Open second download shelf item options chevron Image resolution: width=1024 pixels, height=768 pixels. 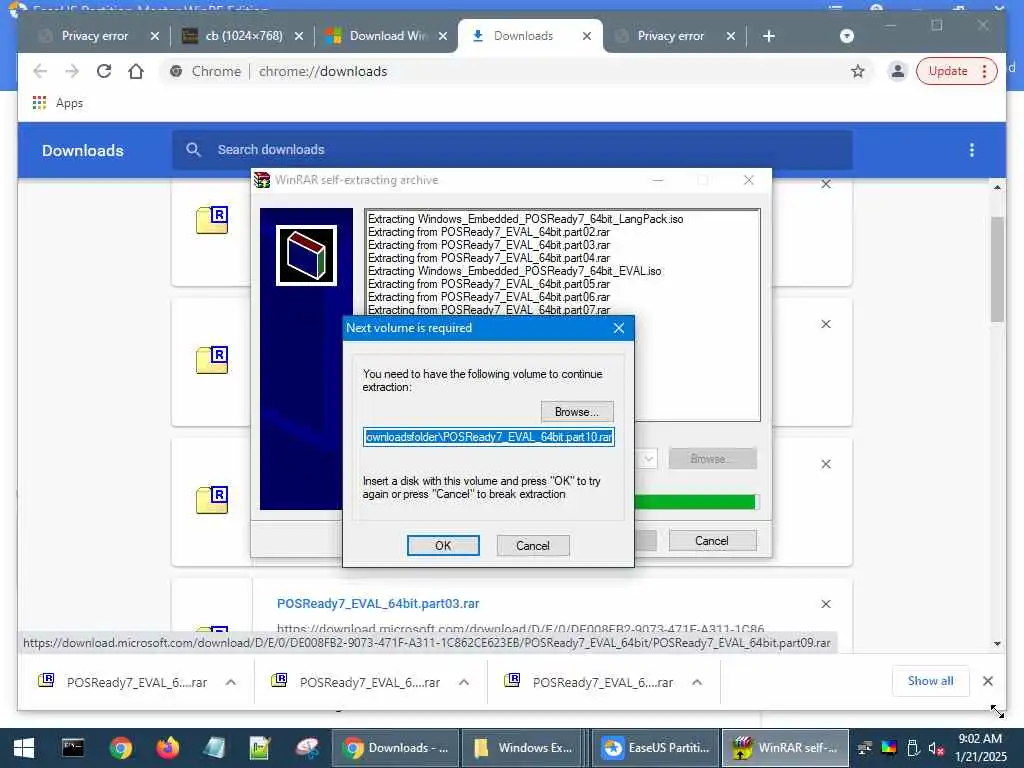(464, 682)
